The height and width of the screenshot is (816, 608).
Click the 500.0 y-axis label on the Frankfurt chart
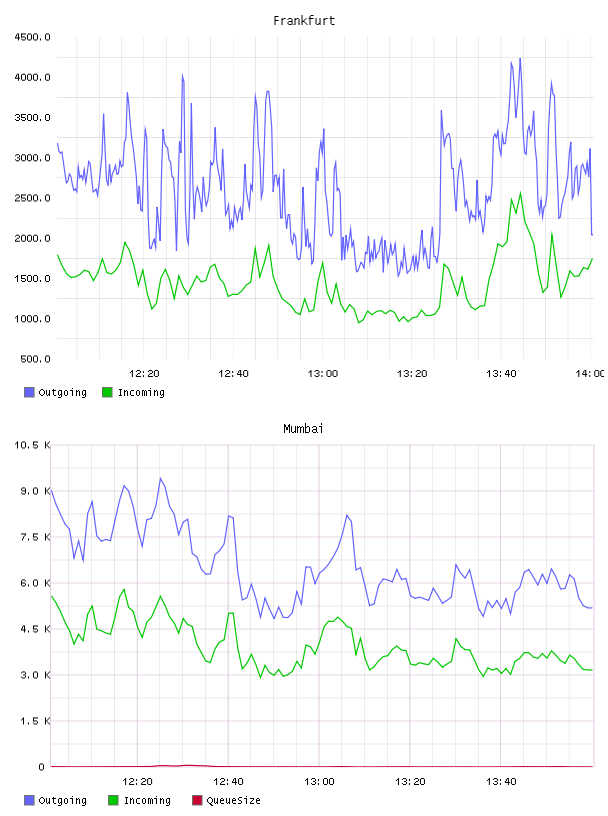35,359
